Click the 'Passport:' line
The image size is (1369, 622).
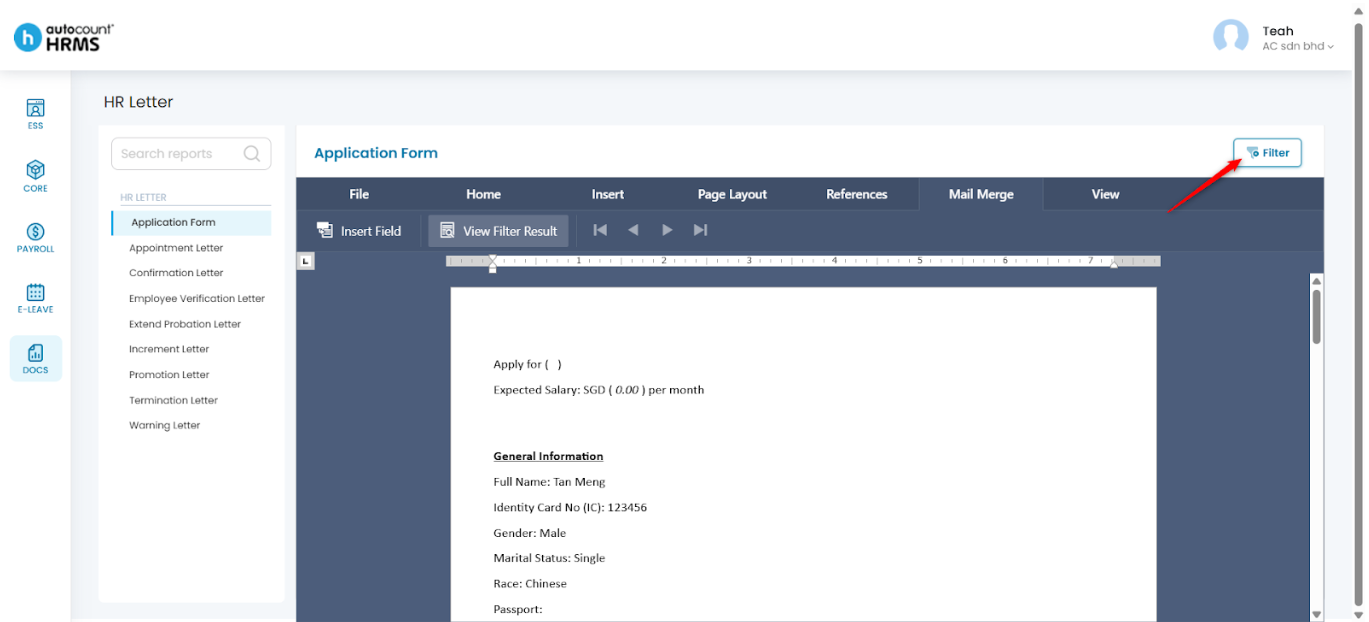(517, 609)
